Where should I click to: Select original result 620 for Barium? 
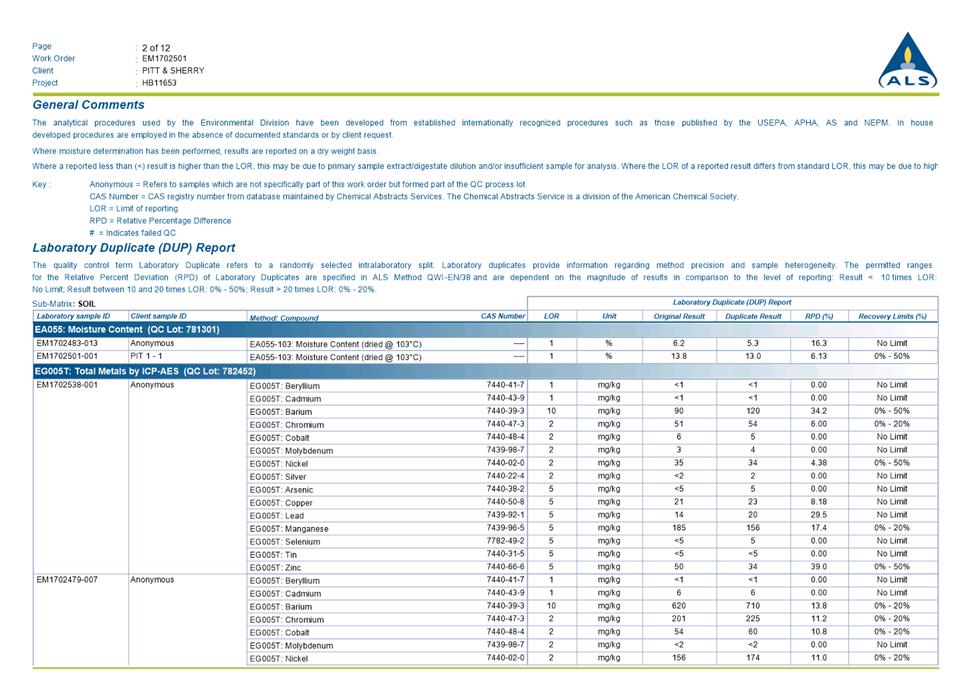678,605
